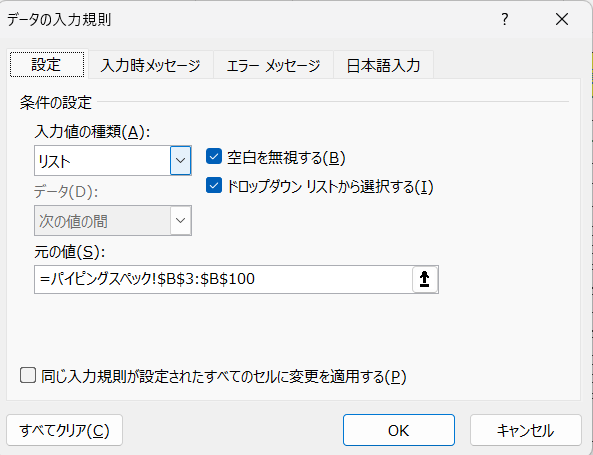Click the すべてクリア button
The image size is (593, 455).
pyautogui.click(x=64, y=430)
